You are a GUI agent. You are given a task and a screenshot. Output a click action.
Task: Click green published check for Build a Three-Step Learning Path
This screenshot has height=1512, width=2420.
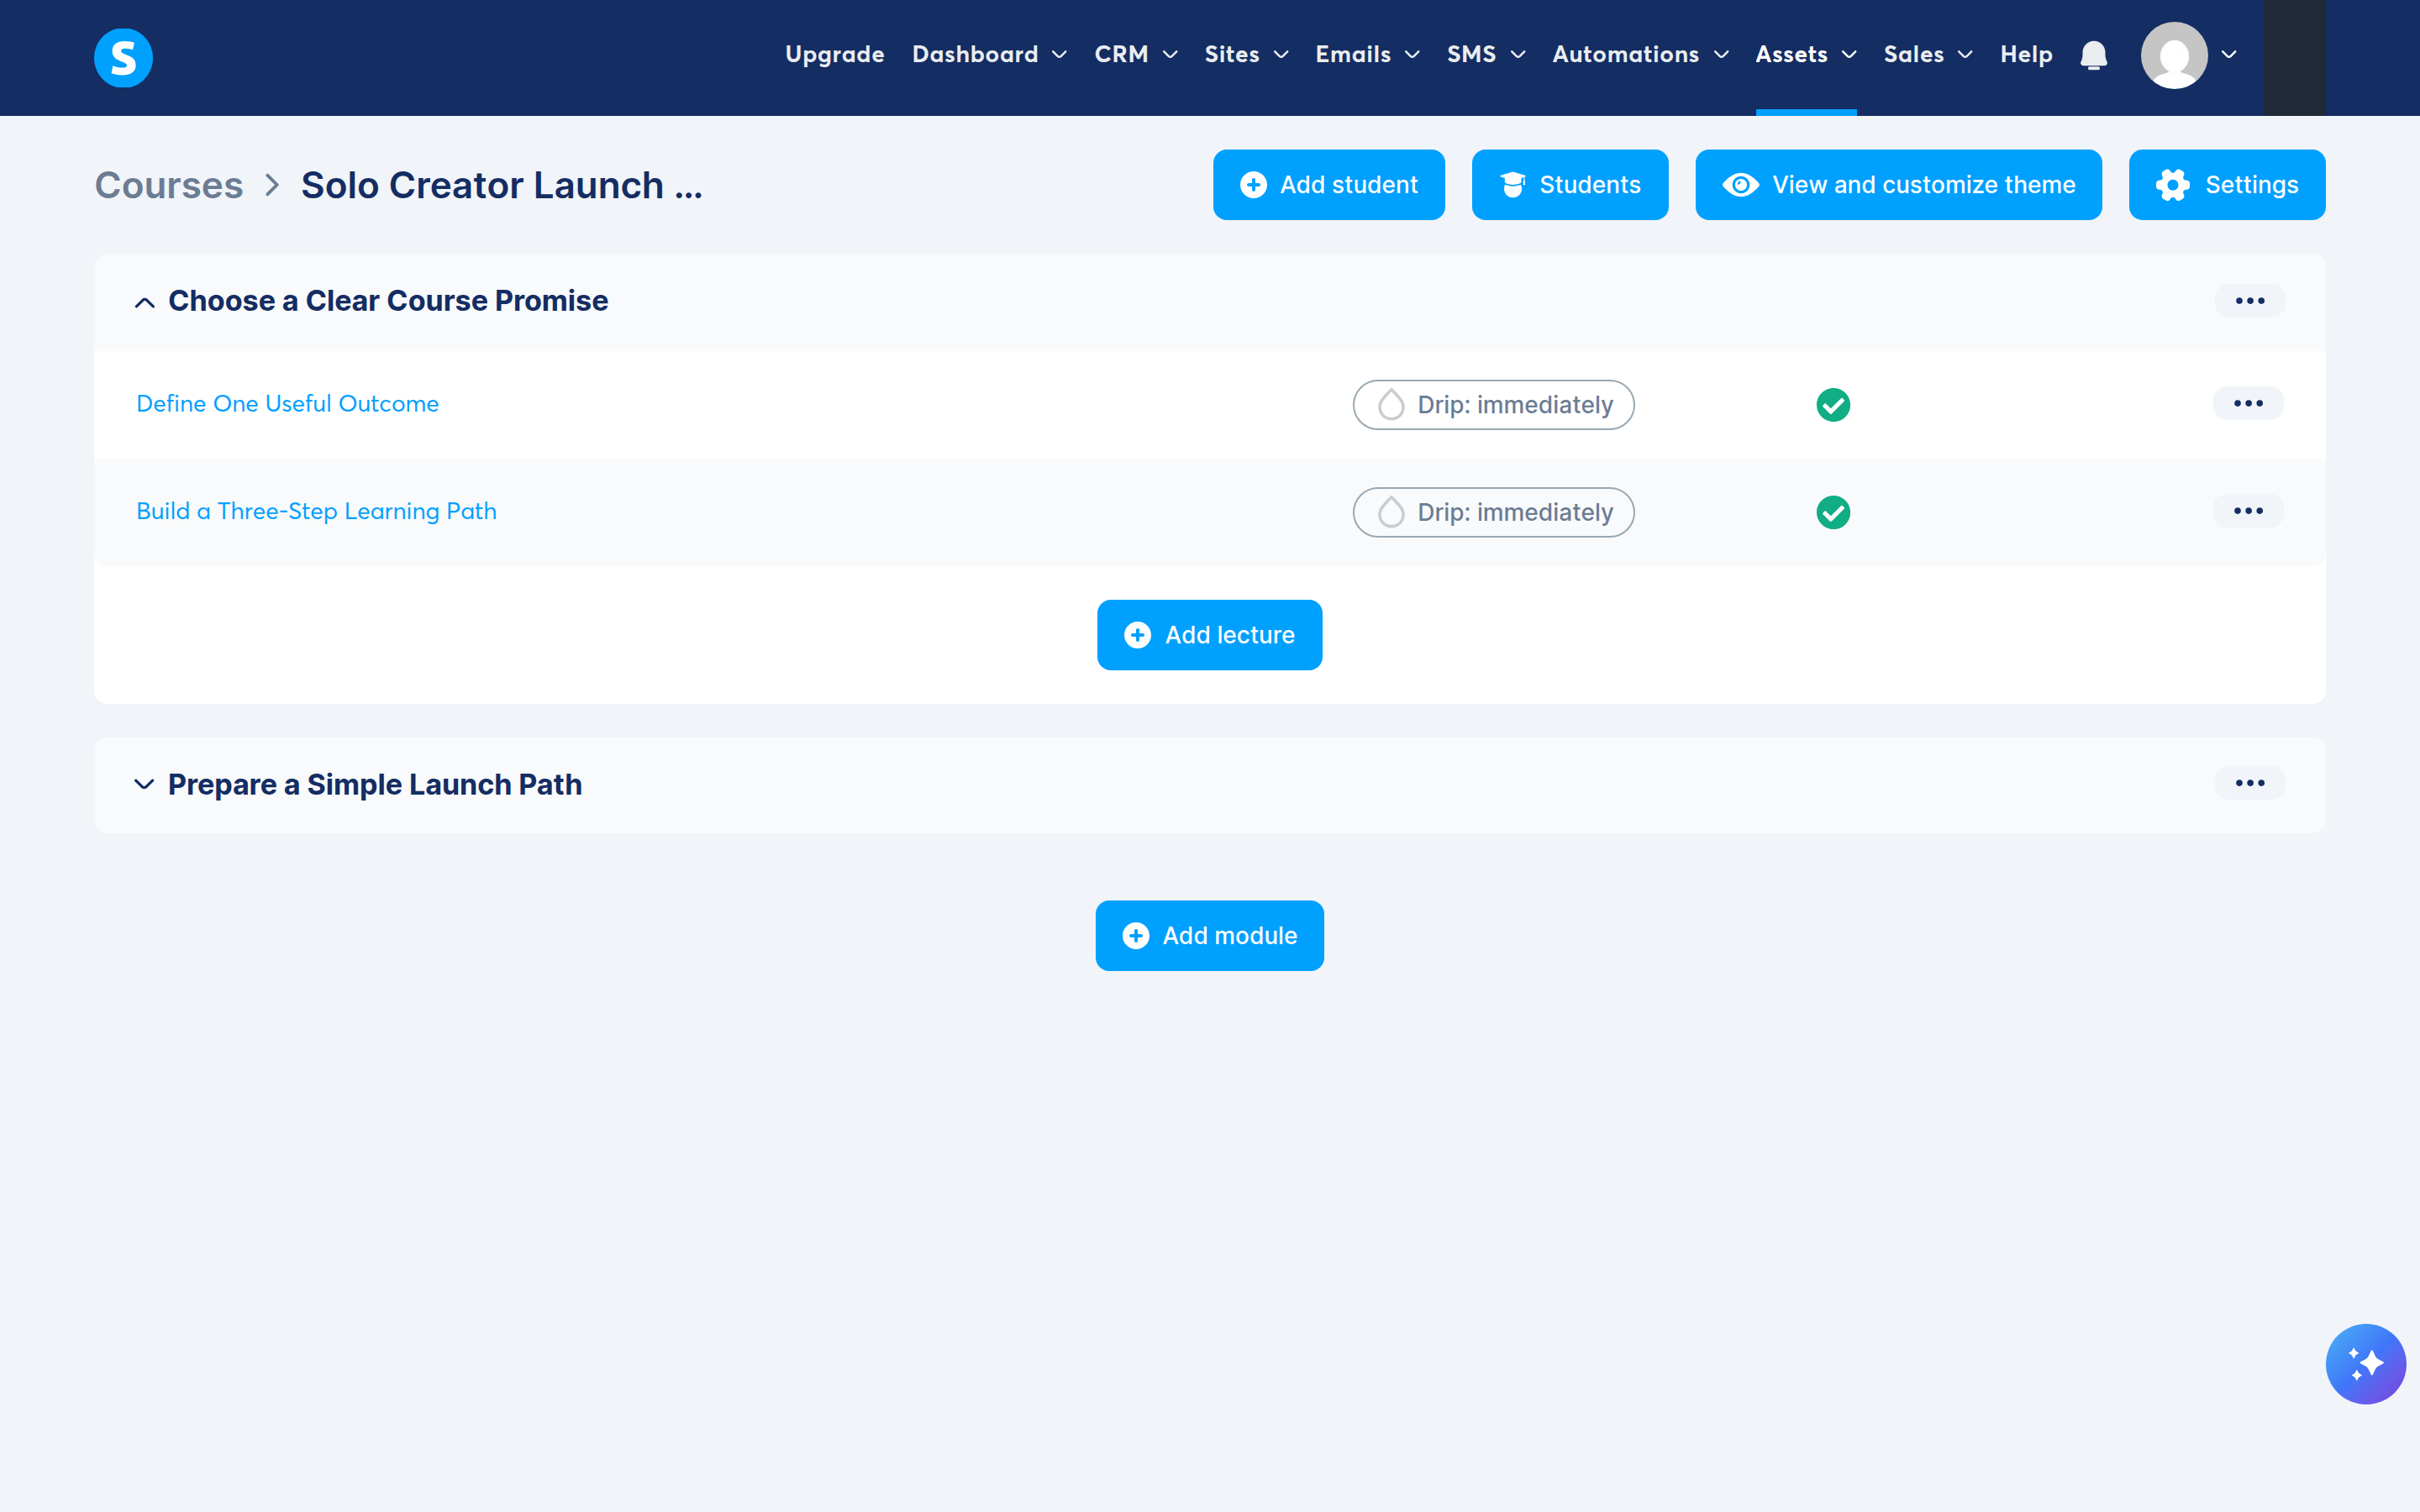pos(1832,512)
